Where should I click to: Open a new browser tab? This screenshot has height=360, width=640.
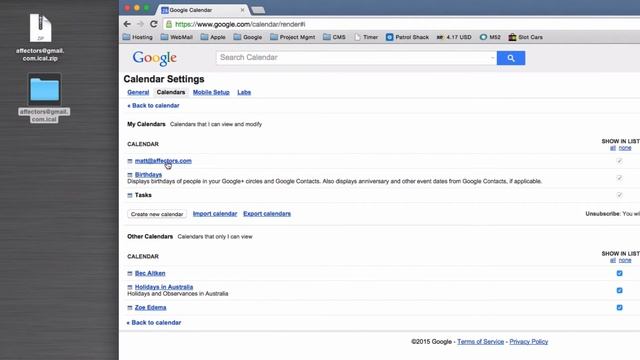(x=258, y=10)
